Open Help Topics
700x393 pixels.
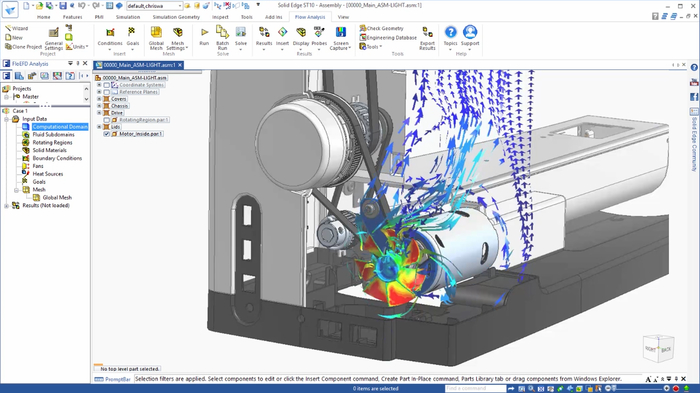click(x=450, y=36)
